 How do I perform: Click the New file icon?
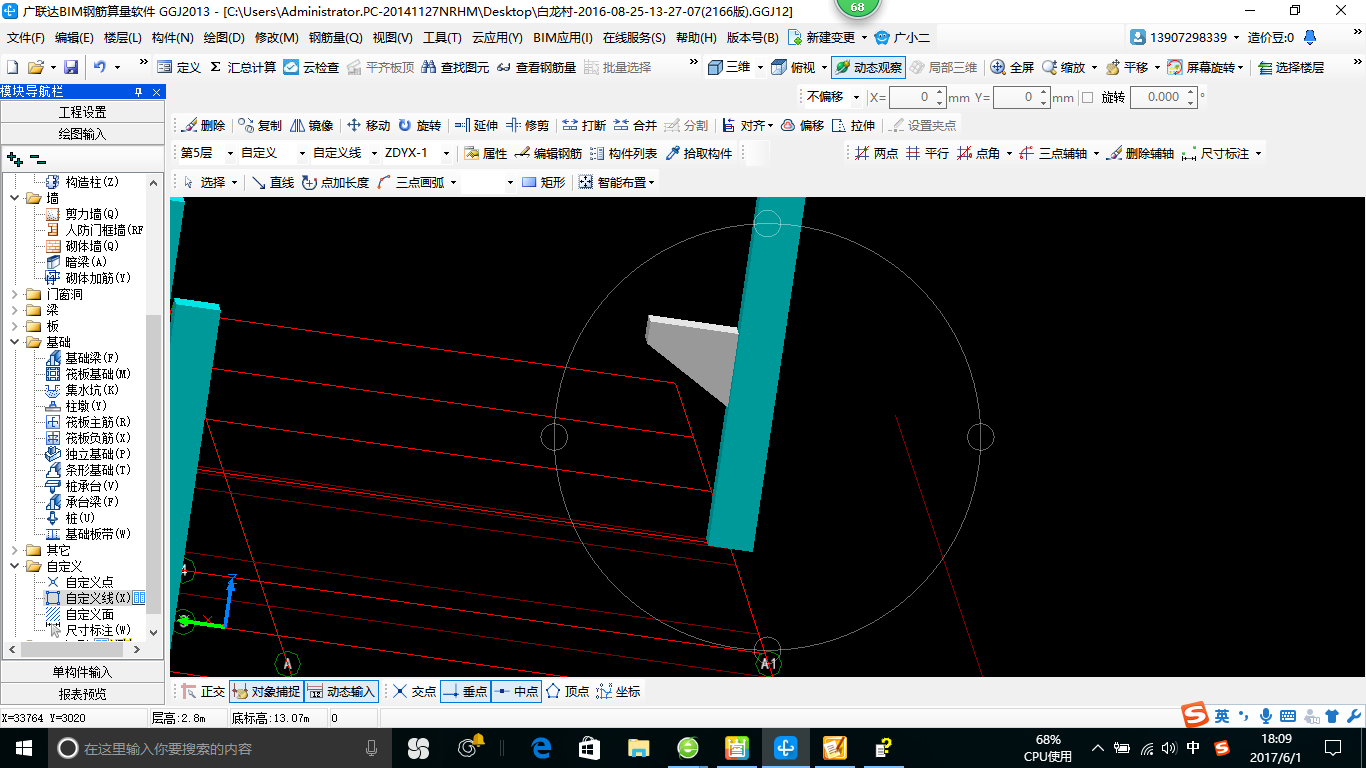click(13, 67)
